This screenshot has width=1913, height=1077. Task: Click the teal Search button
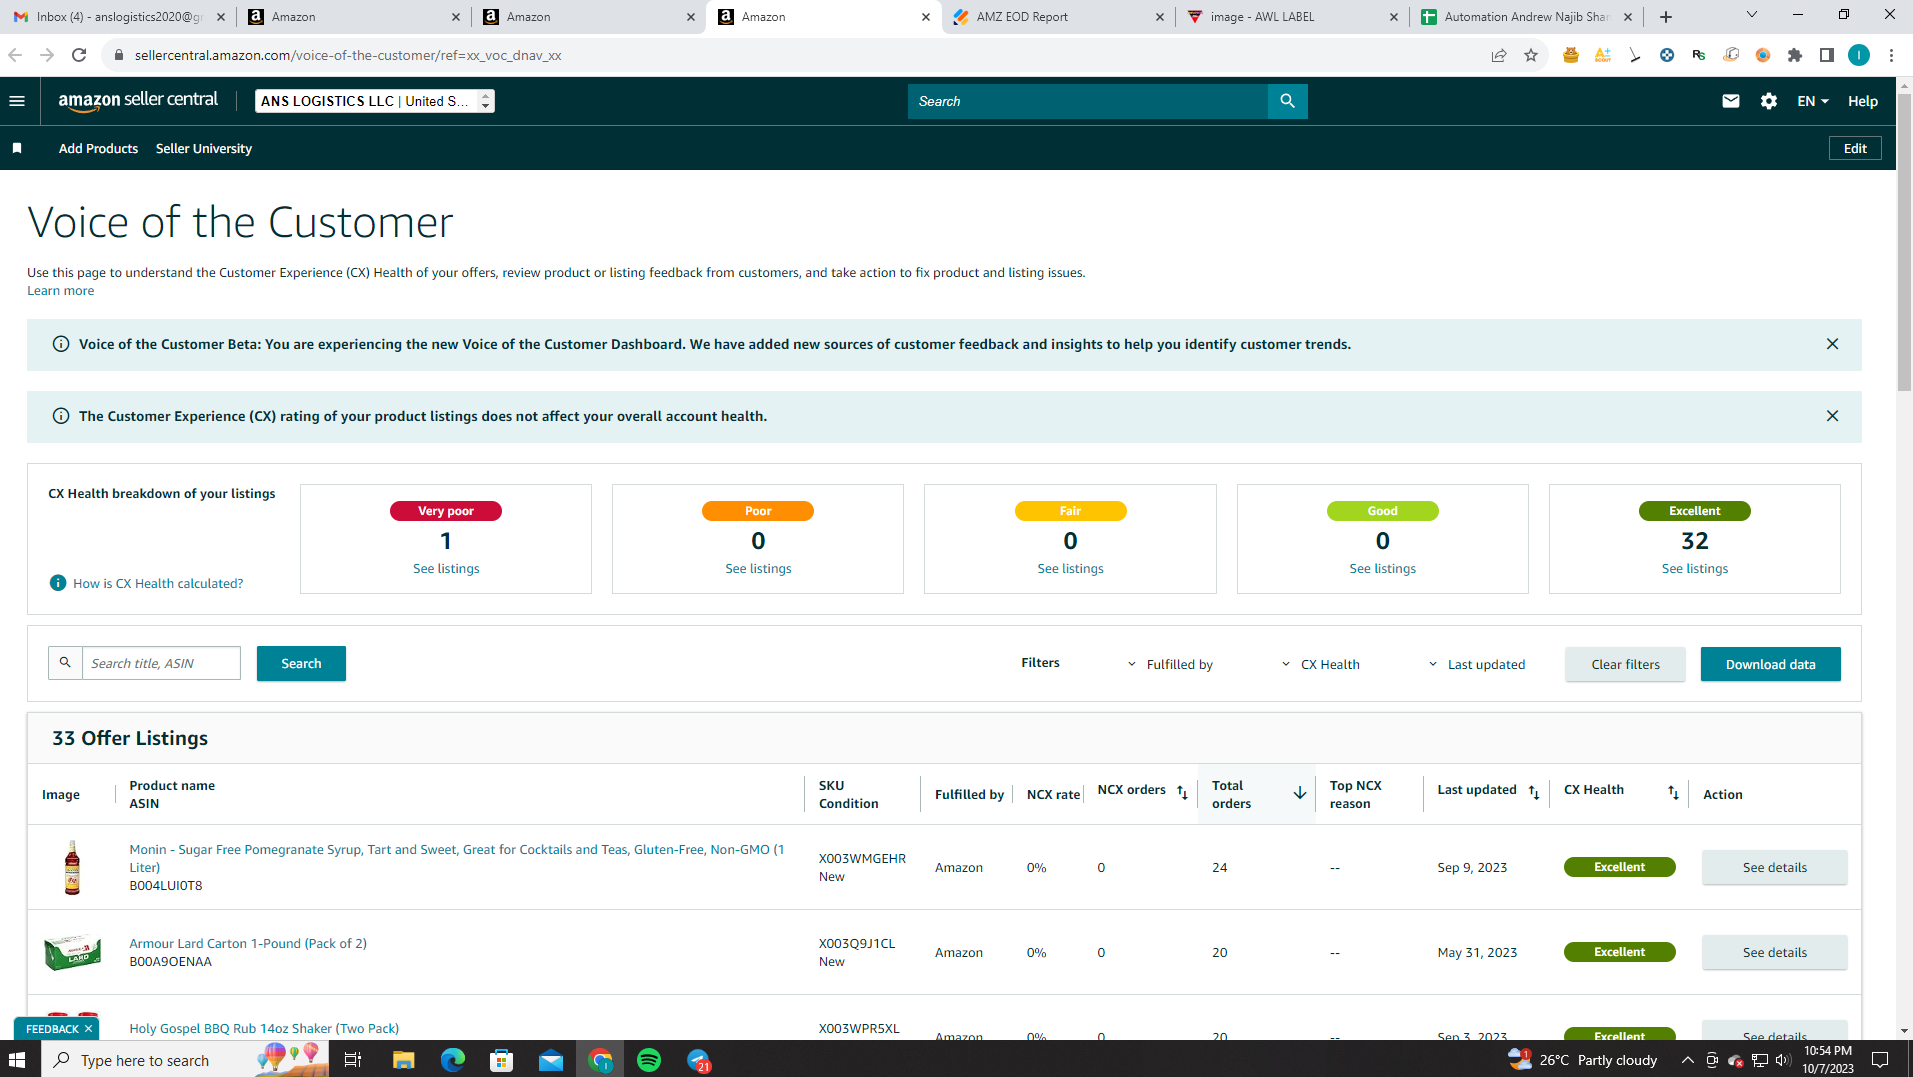point(301,663)
